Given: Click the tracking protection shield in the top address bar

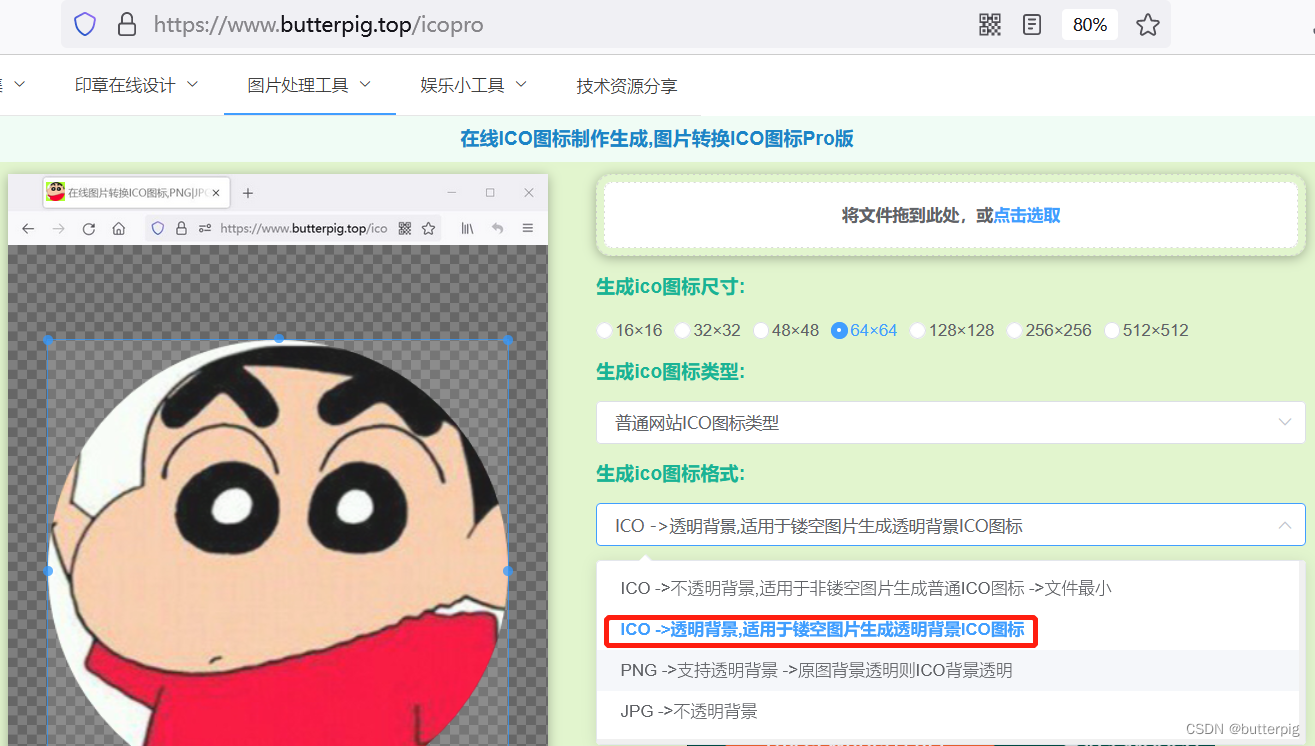Looking at the screenshot, I should pyautogui.click(x=85, y=25).
